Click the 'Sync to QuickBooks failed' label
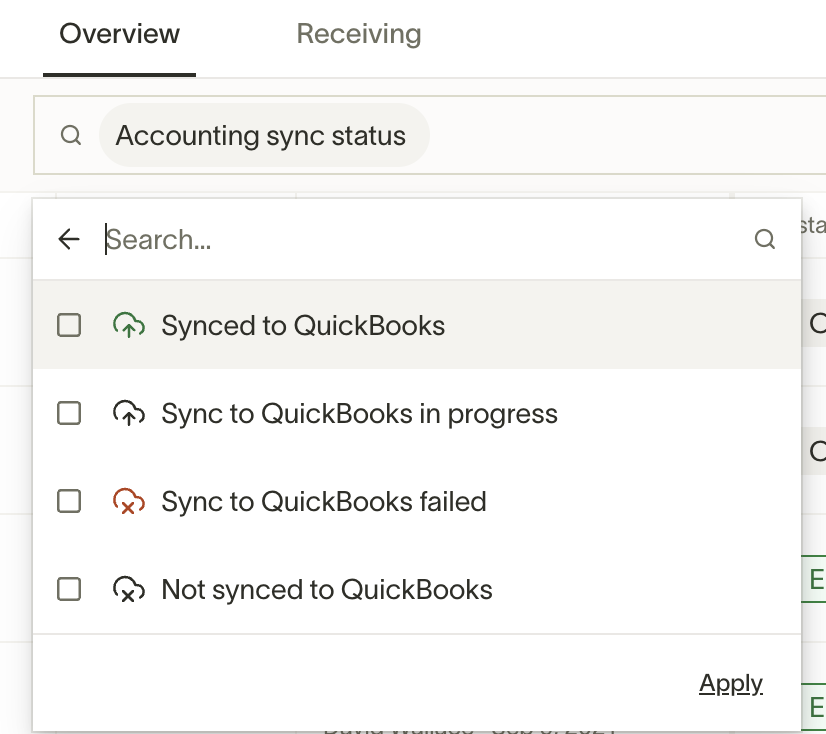826x734 pixels. click(x=323, y=501)
